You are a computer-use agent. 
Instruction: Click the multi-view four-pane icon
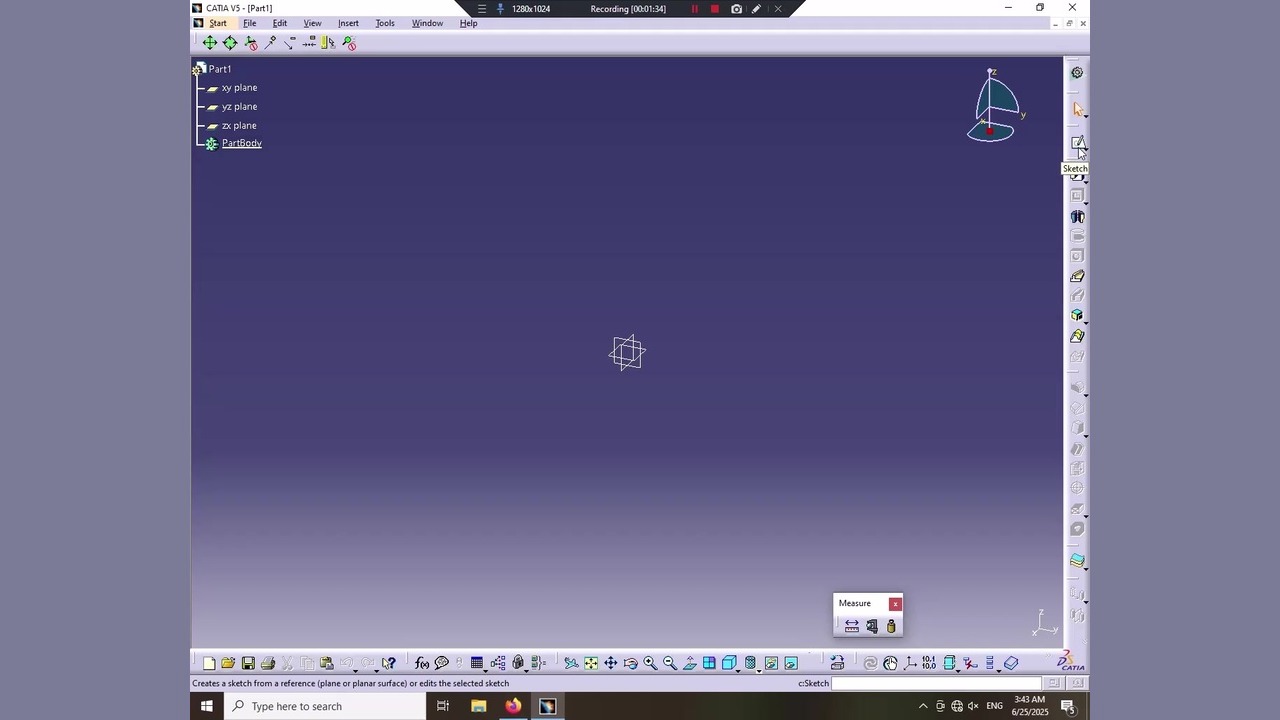tap(709, 663)
